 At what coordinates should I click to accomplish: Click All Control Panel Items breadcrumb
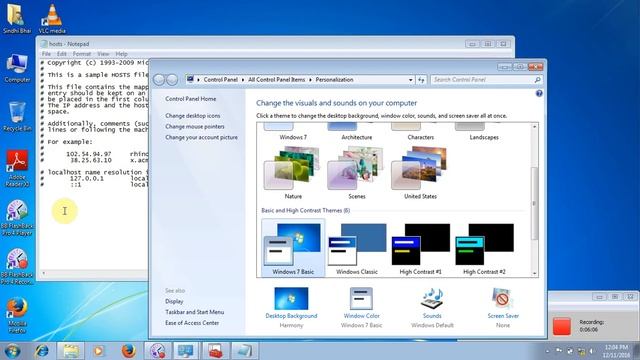click(x=276, y=80)
